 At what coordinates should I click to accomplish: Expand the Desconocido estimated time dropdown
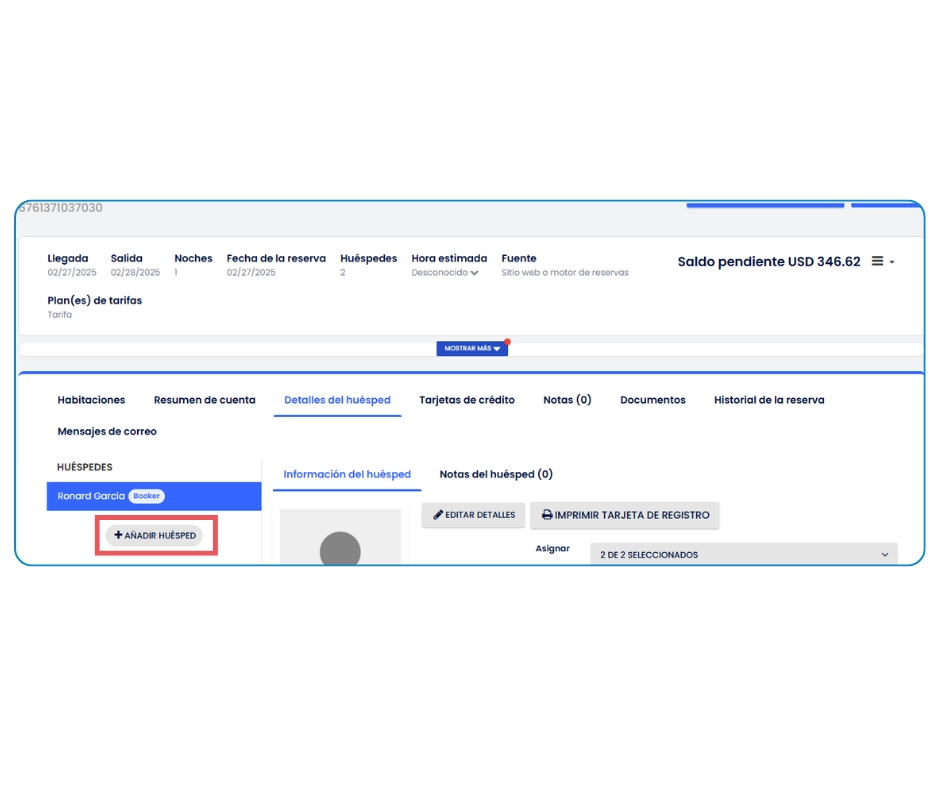[x=445, y=272]
